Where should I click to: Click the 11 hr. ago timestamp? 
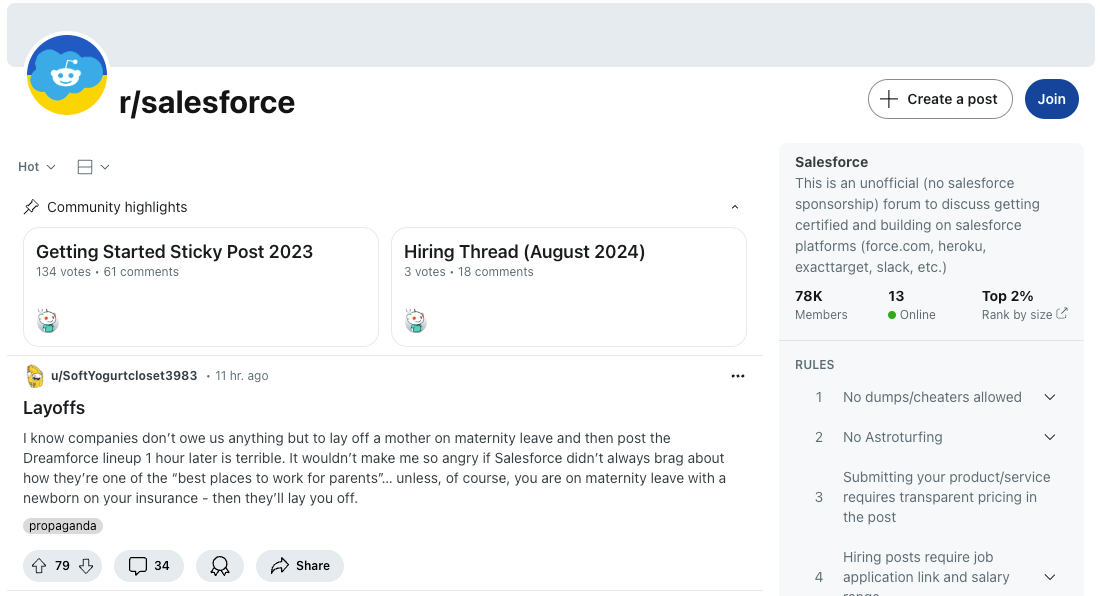(241, 376)
